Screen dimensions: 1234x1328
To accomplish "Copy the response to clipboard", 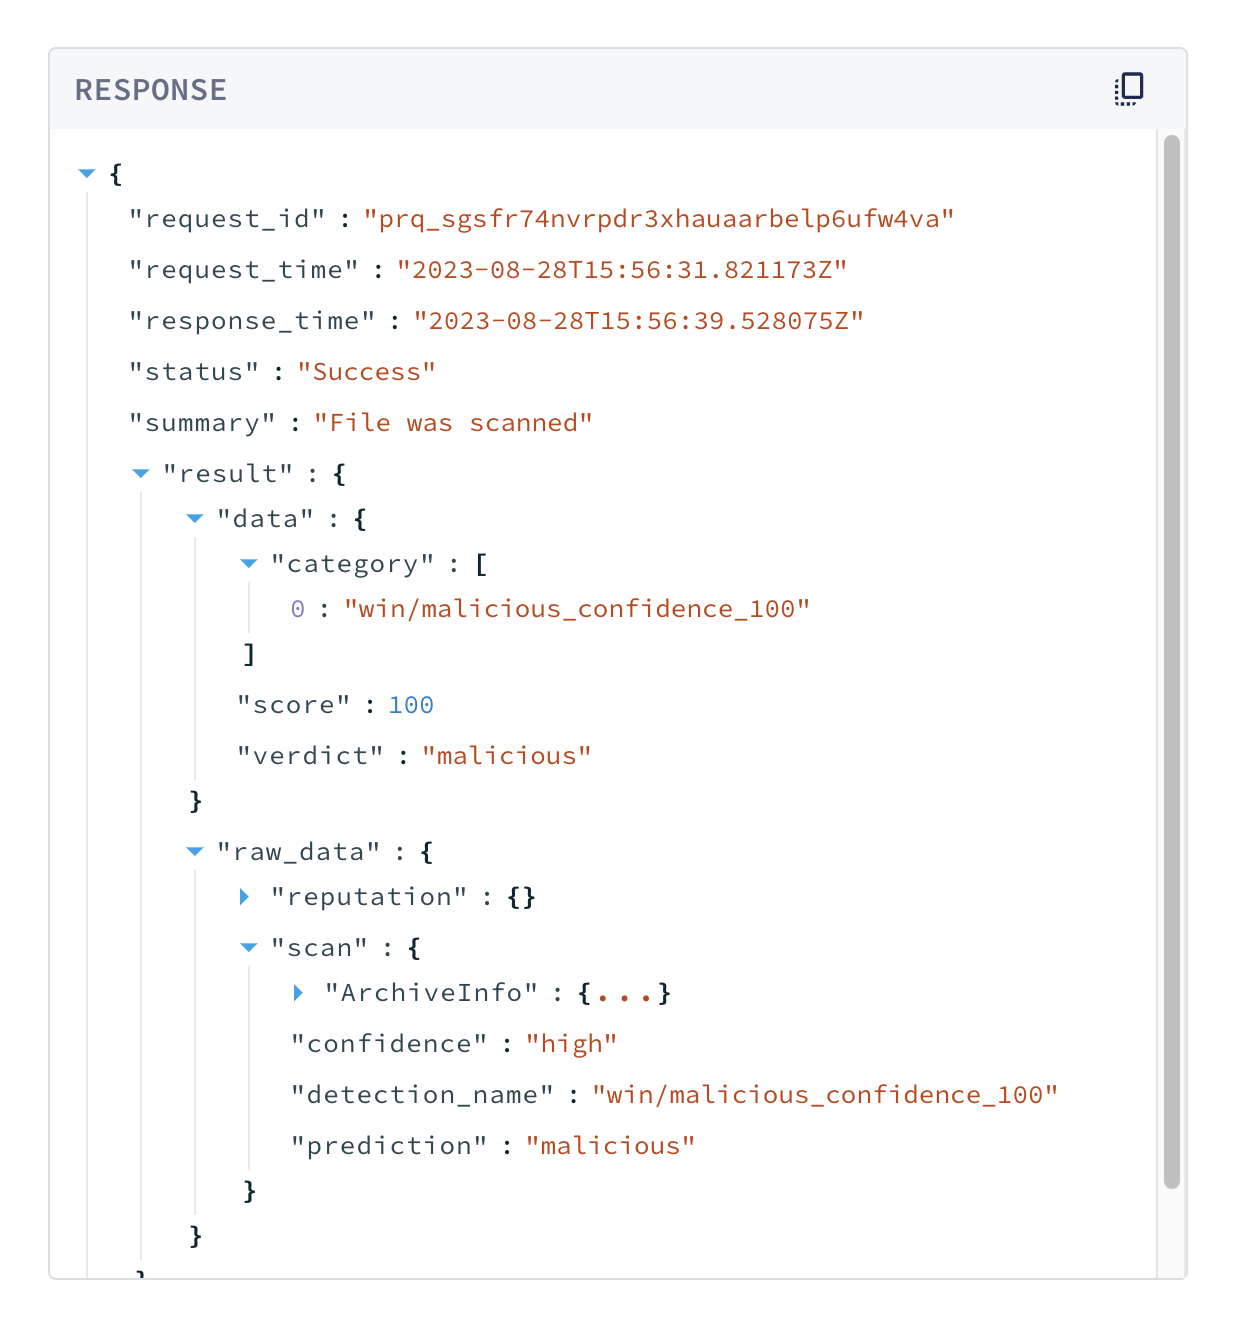I will click(1129, 89).
